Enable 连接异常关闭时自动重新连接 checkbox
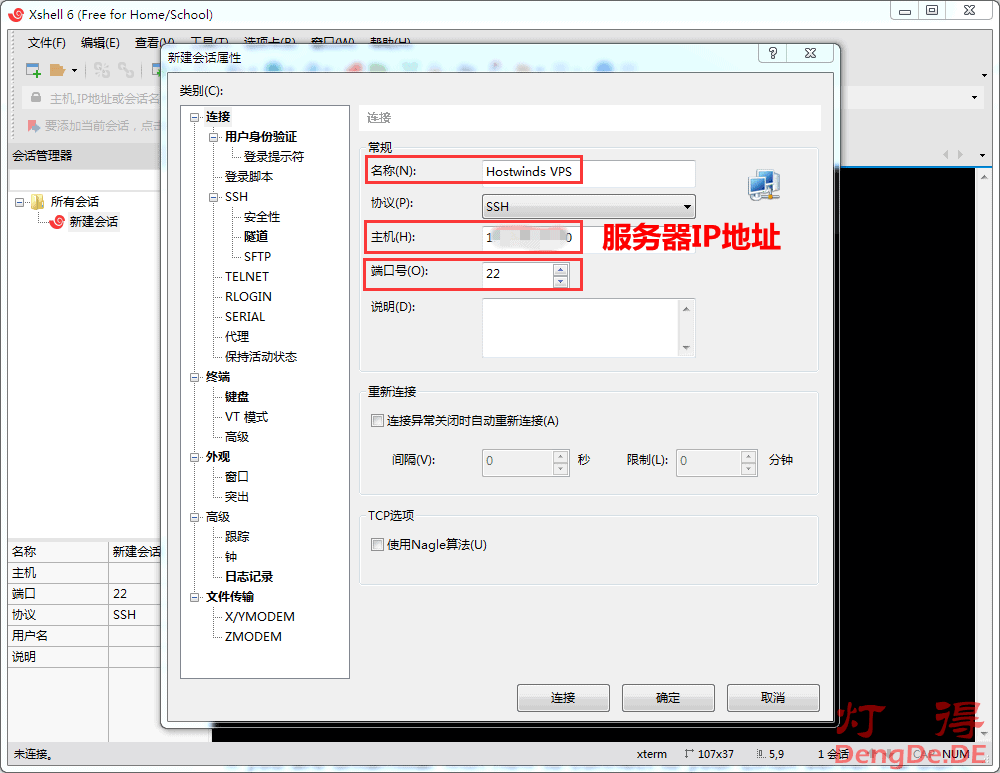The width and height of the screenshot is (1000, 773). click(x=377, y=421)
